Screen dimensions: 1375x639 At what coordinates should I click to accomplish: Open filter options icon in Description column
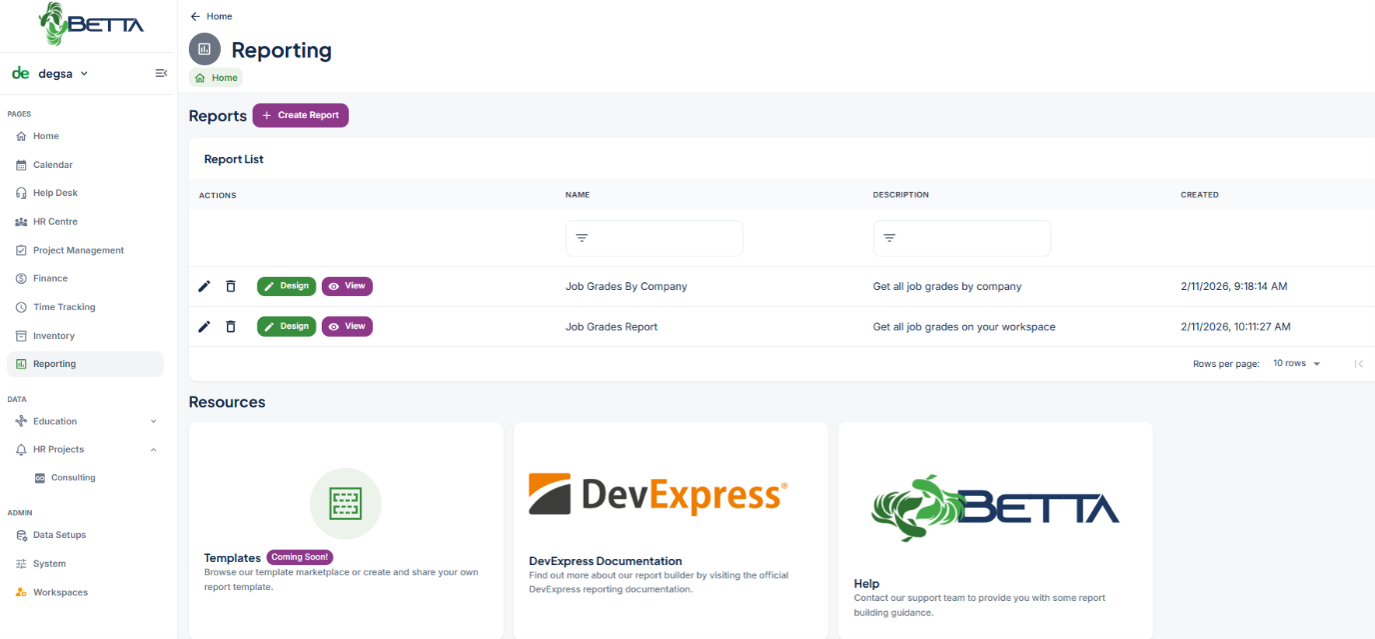(889, 238)
